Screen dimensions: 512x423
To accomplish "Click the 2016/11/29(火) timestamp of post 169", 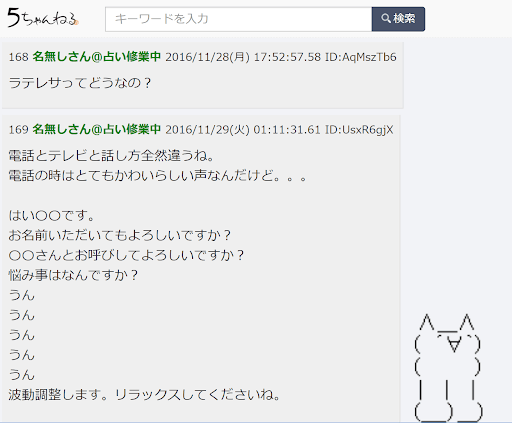I will coord(243,129).
